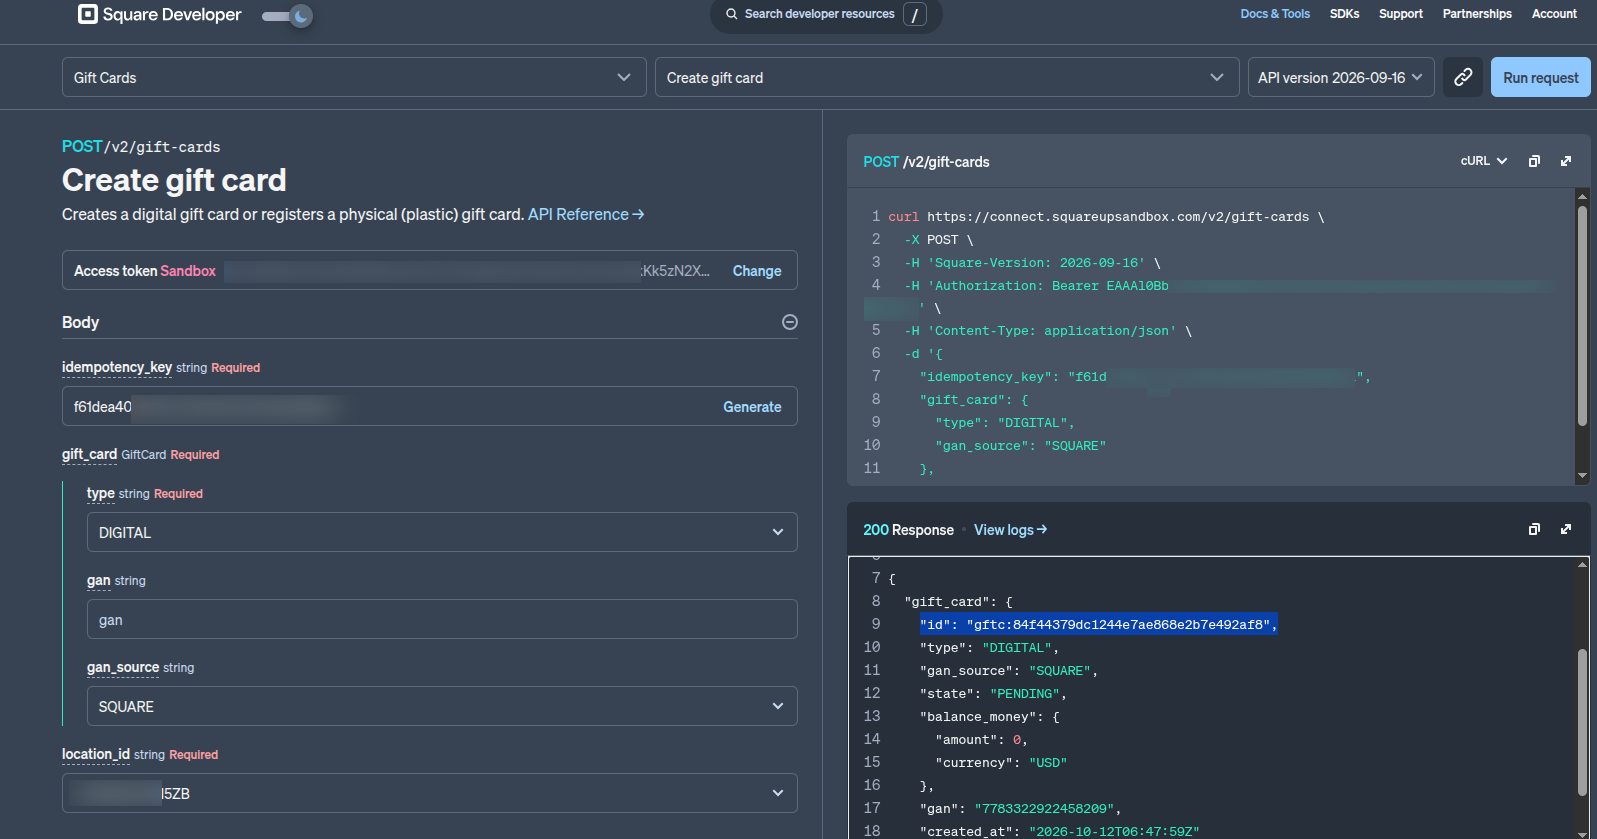The width and height of the screenshot is (1597, 839).
Task: Expand the Response panel fullscreen
Action: pyautogui.click(x=1566, y=529)
